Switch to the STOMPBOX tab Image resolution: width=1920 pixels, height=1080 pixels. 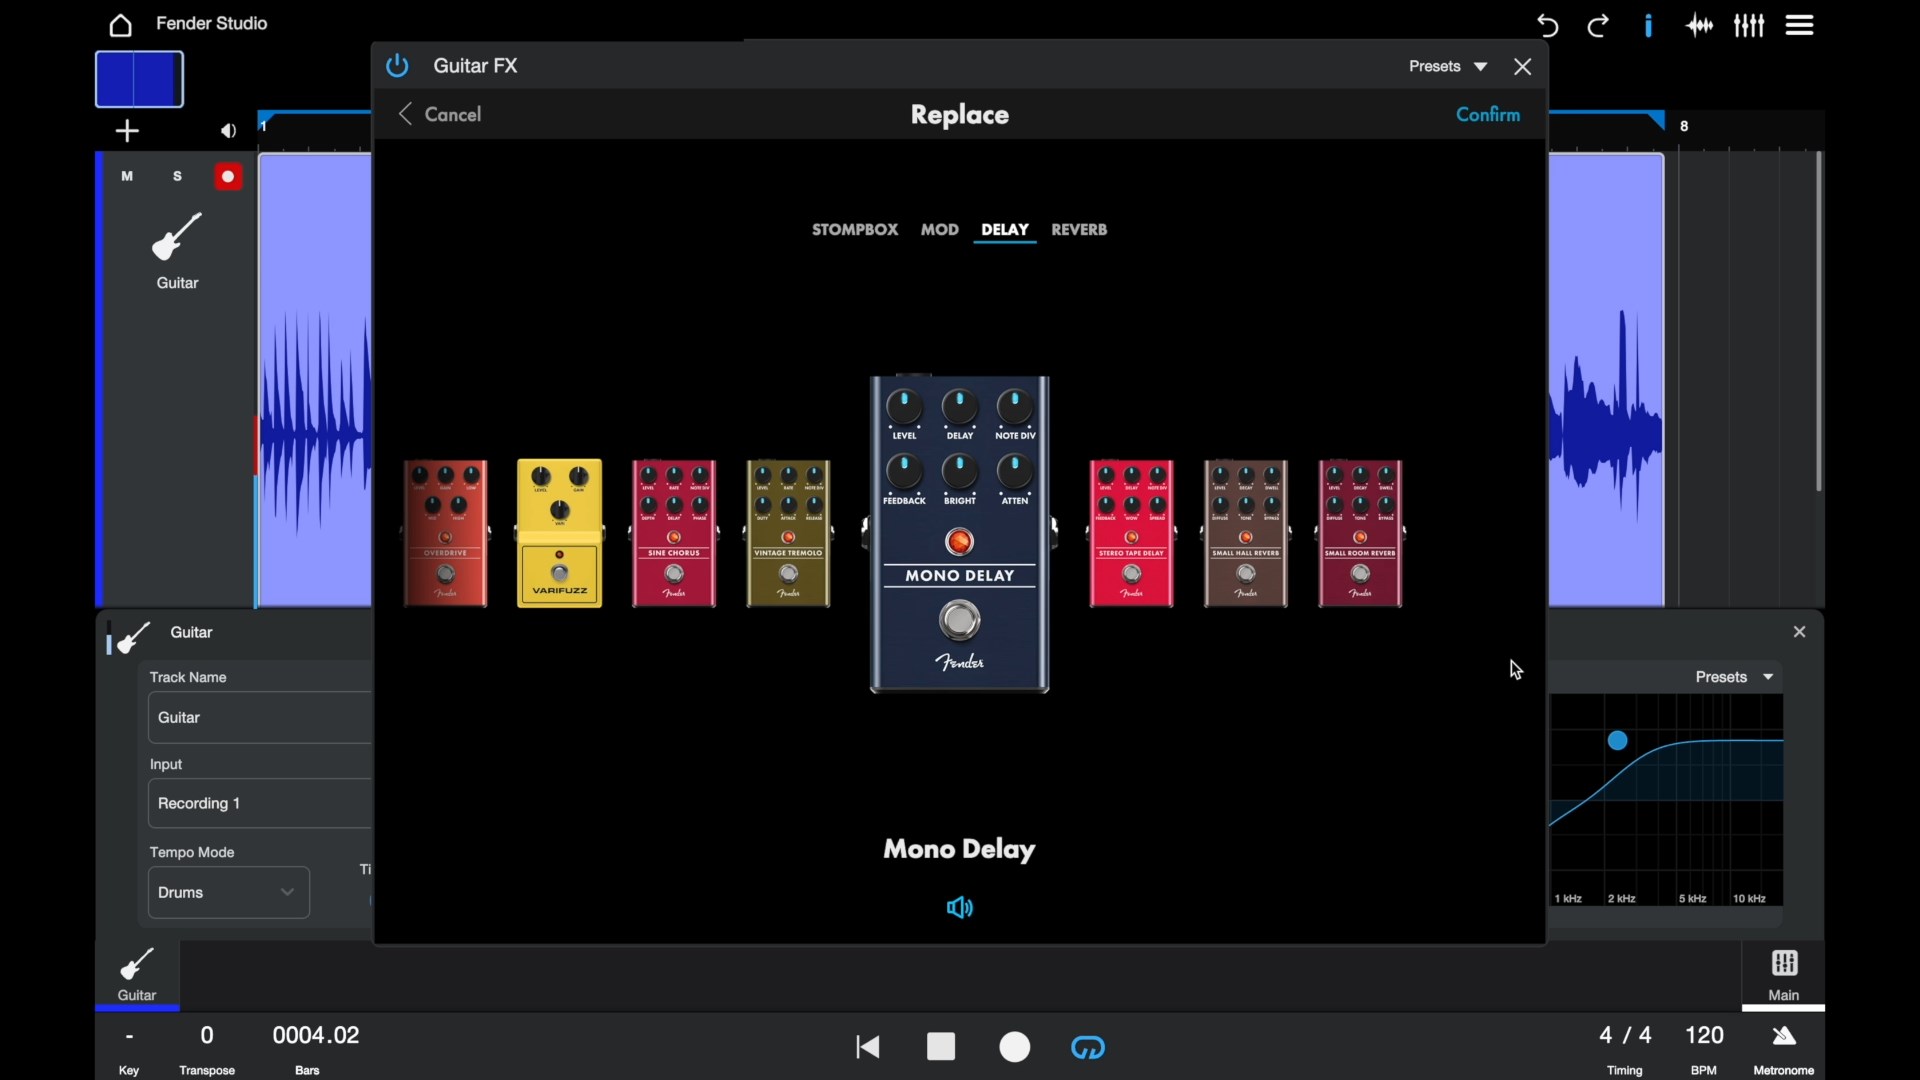click(855, 230)
